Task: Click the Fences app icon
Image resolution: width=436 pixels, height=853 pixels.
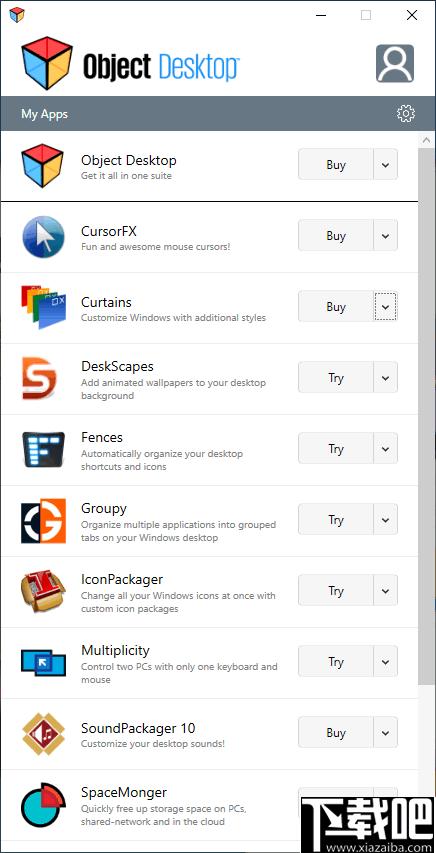Action: pos(44,449)
